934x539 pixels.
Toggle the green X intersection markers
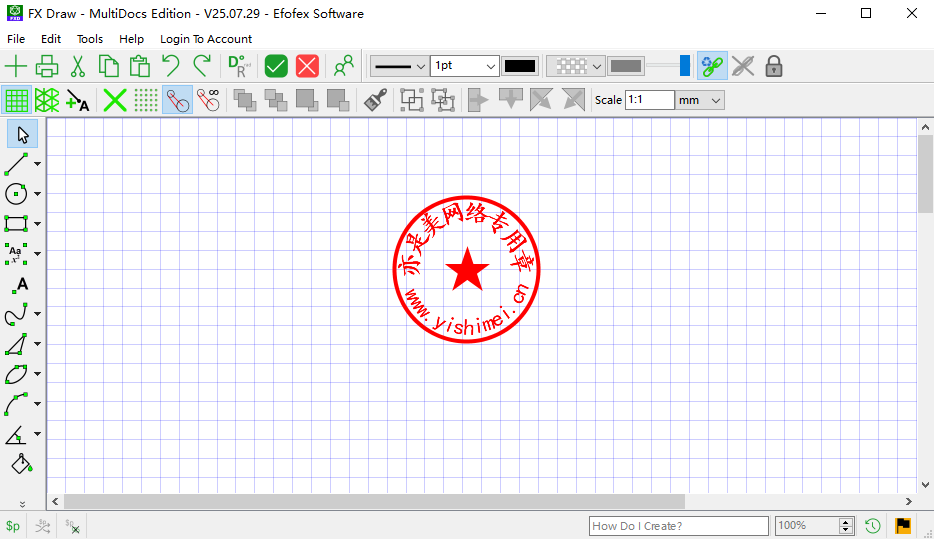coord(115,100)
